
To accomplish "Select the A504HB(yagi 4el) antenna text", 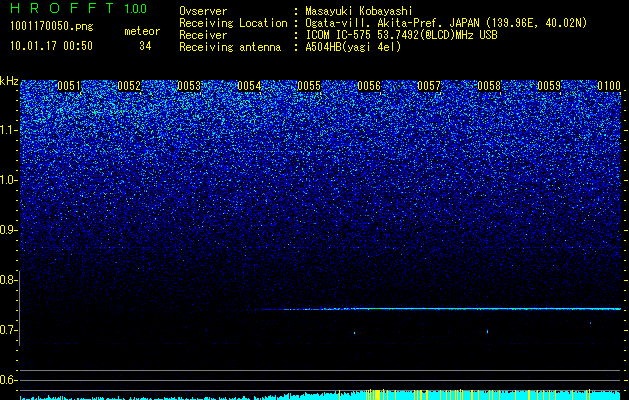I will coord(353,47).
